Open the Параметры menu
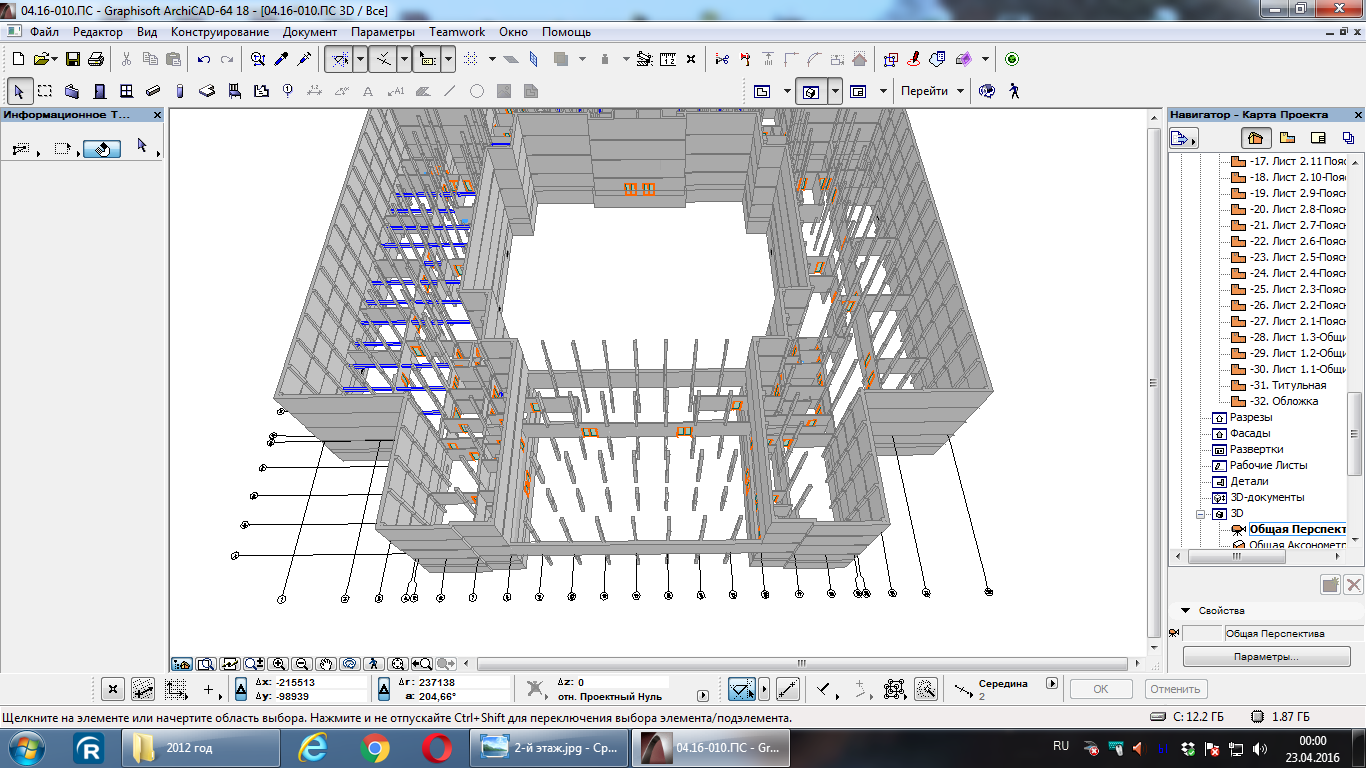Screen dimensions: 1366x768 (383, 32)
